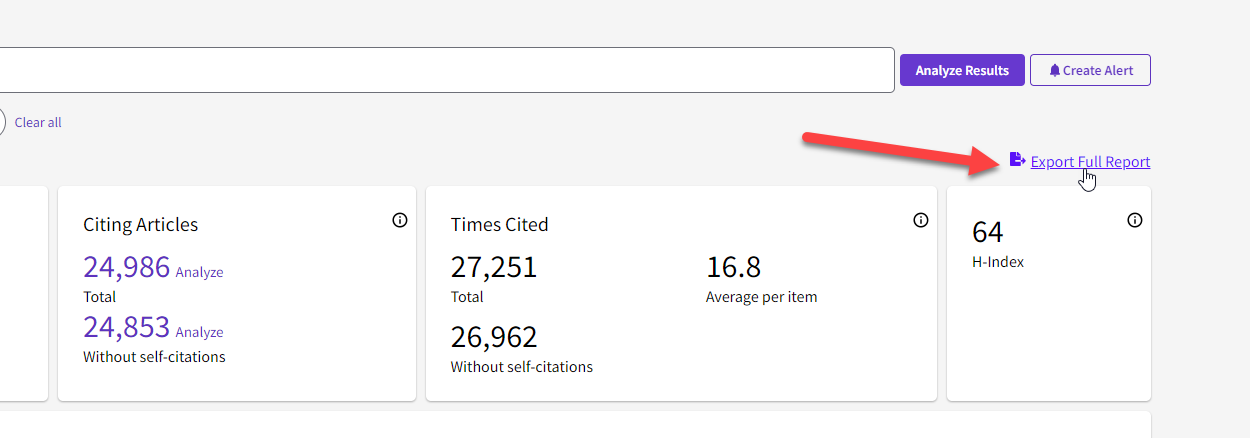Click the rounded filter chip beside Clear all
Image resolution: width=1250 pixels, height=438 pixels.
coord(2,122)
